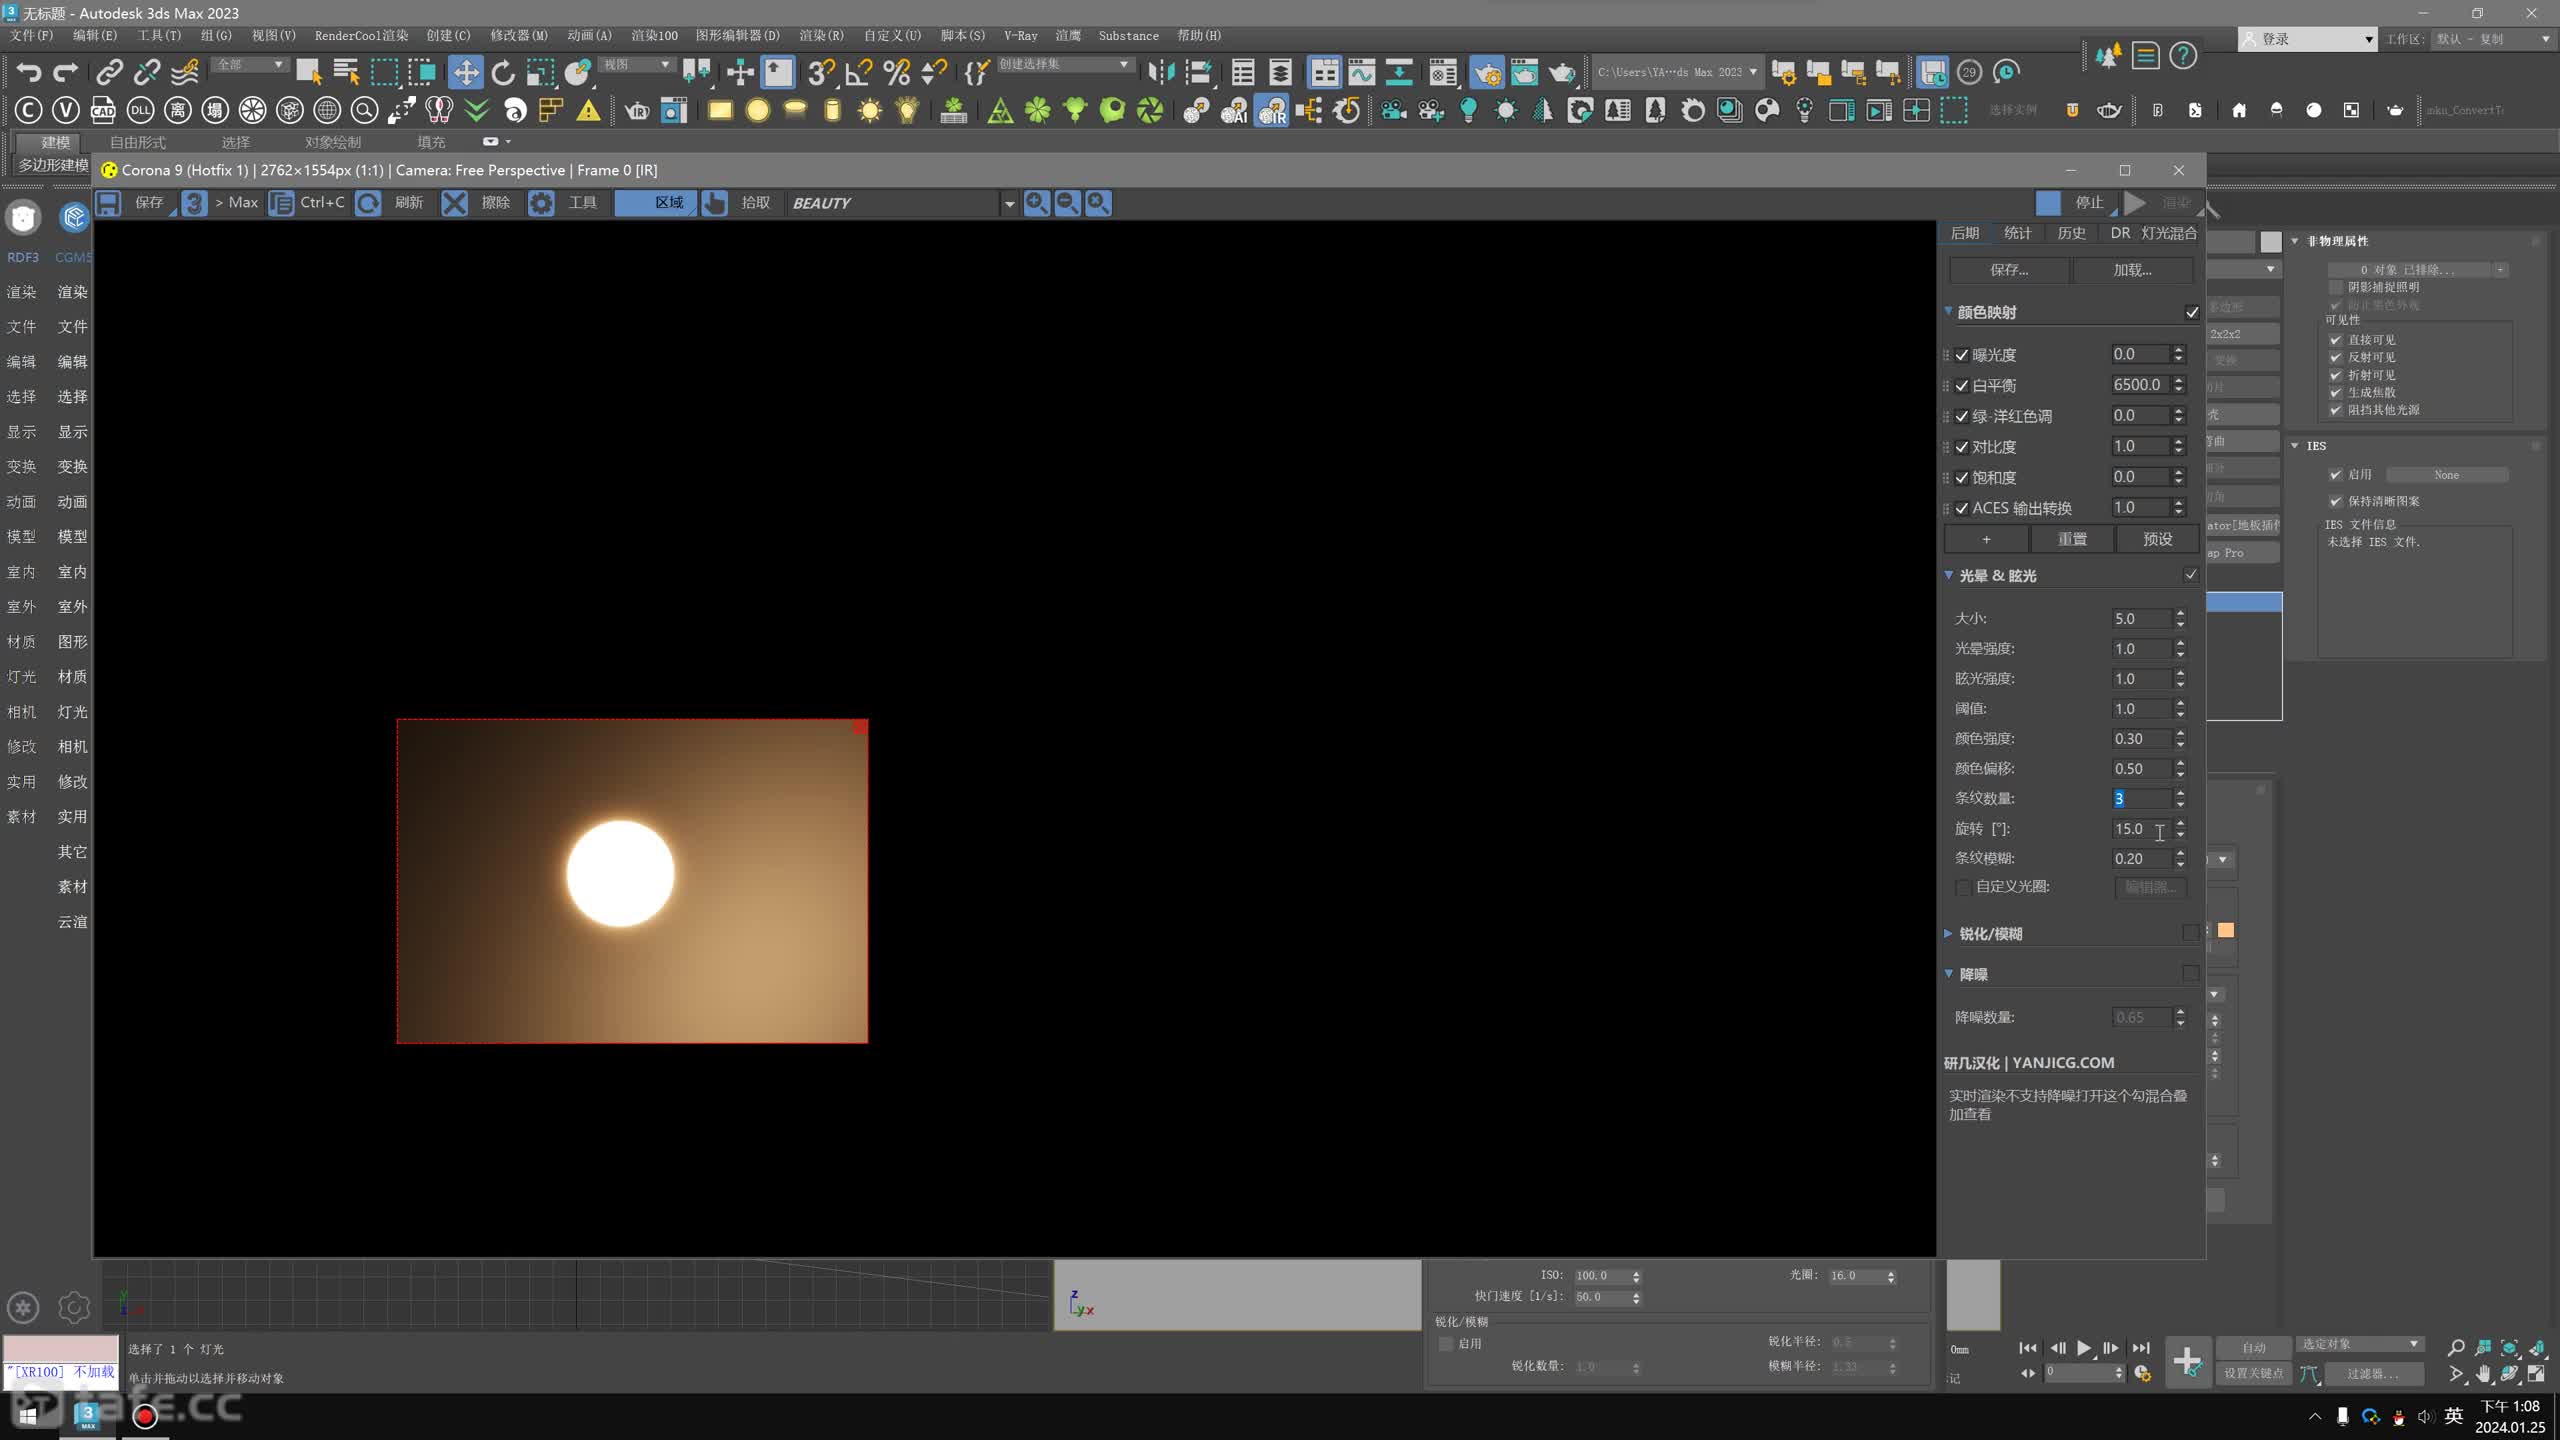Toggle the Angle Snap icon

858,72
